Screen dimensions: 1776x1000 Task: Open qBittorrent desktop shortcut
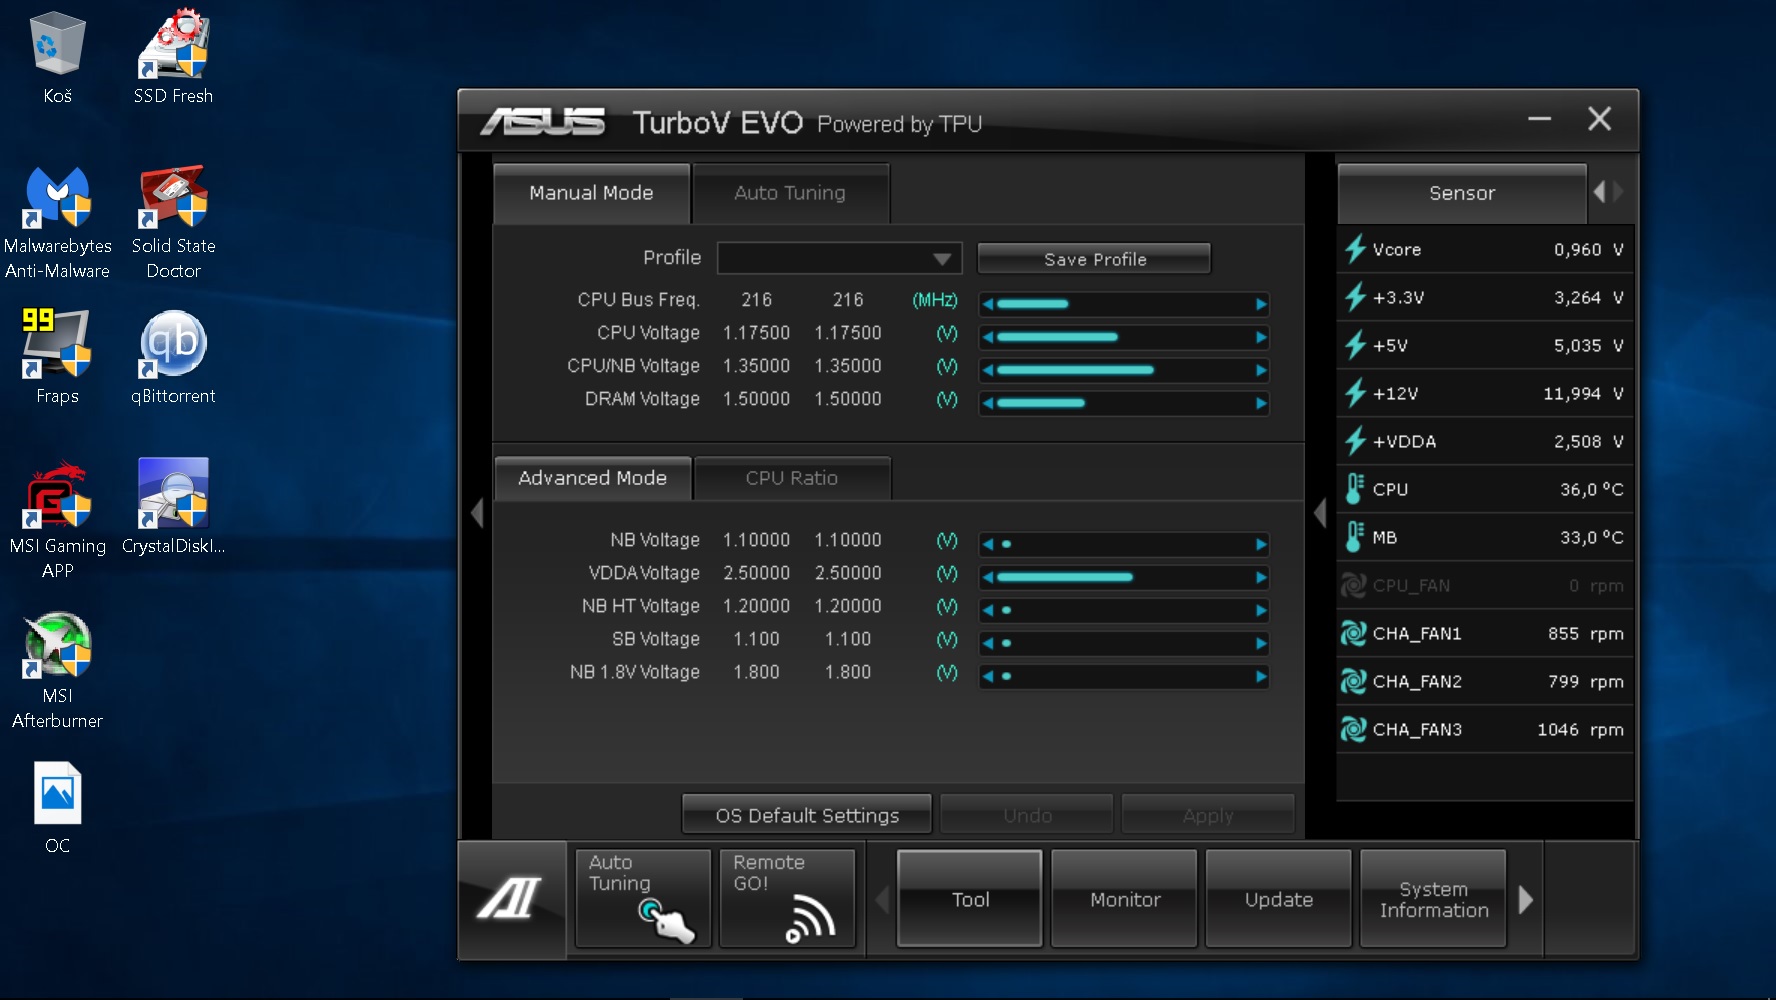pos(173,357)
